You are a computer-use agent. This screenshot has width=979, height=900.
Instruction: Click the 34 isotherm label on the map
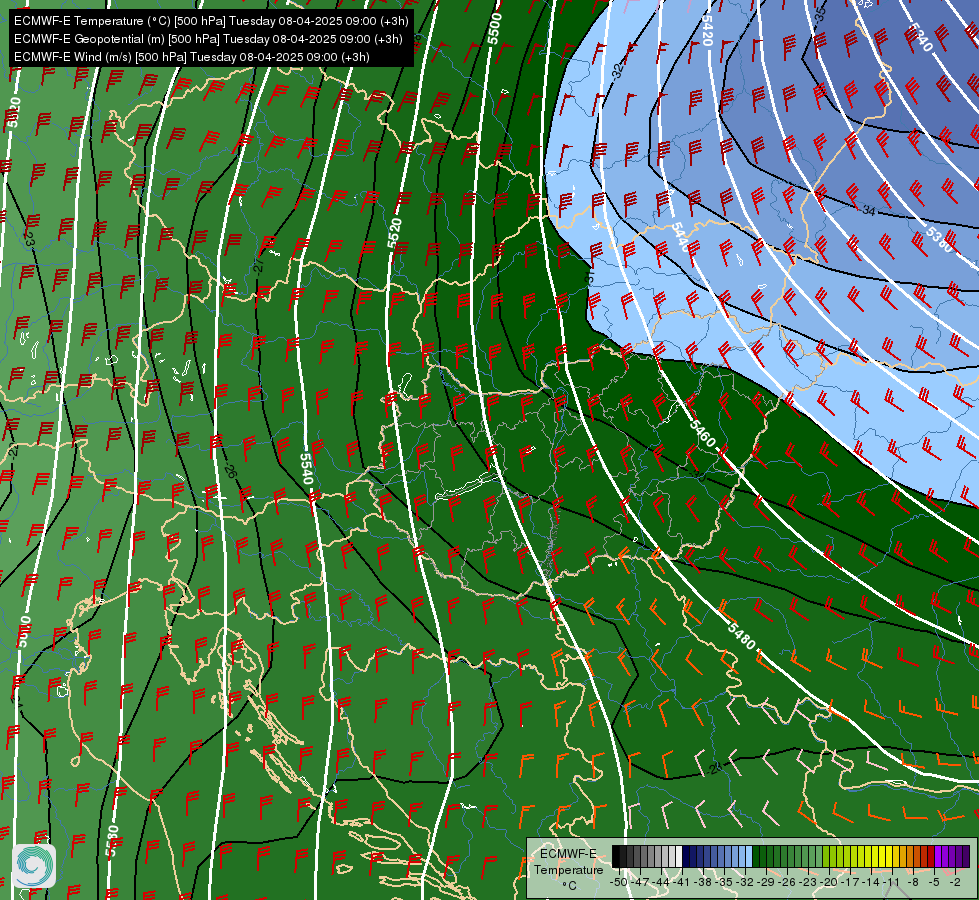point(868,211)
